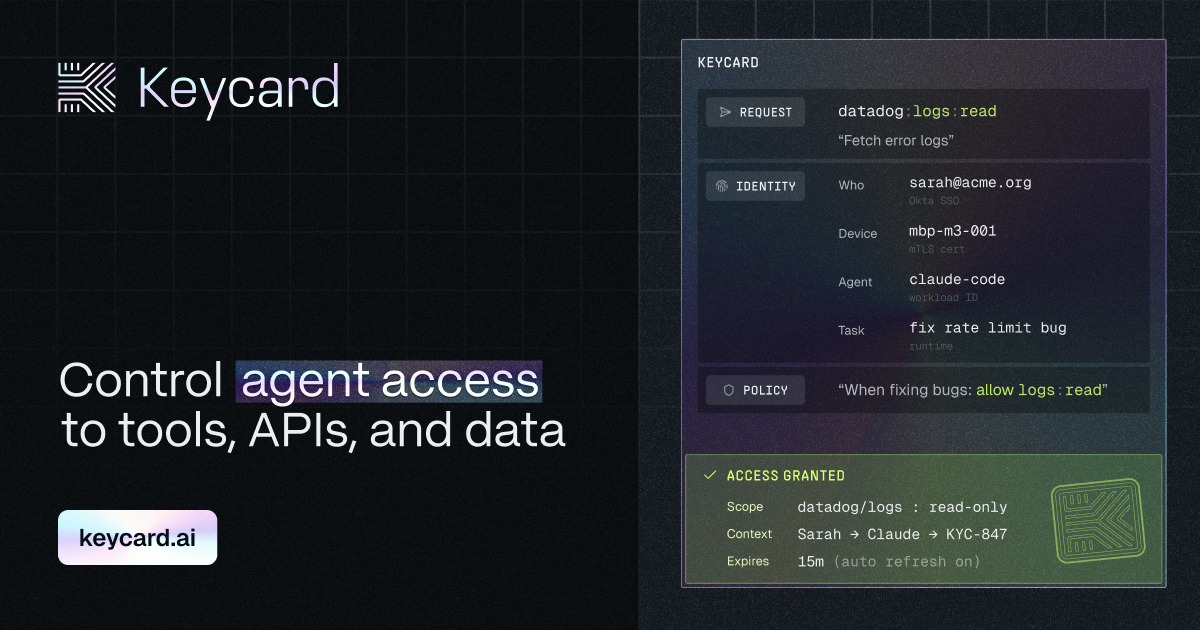1200x630 pixels.
Task: Click the datadog/logs read-only scope value
Action: tap(902, 507)
